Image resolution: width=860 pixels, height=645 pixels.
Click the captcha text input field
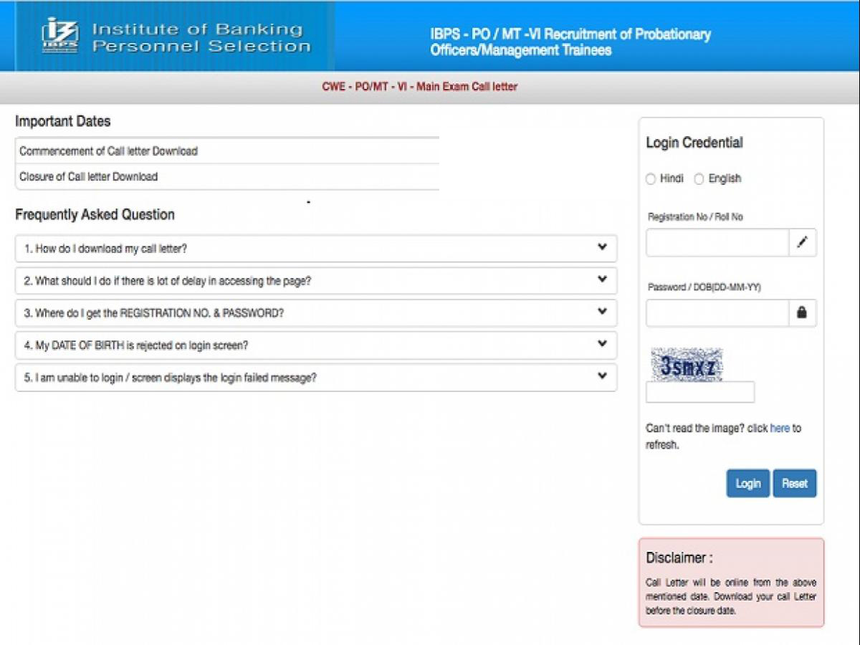(698, 391)
